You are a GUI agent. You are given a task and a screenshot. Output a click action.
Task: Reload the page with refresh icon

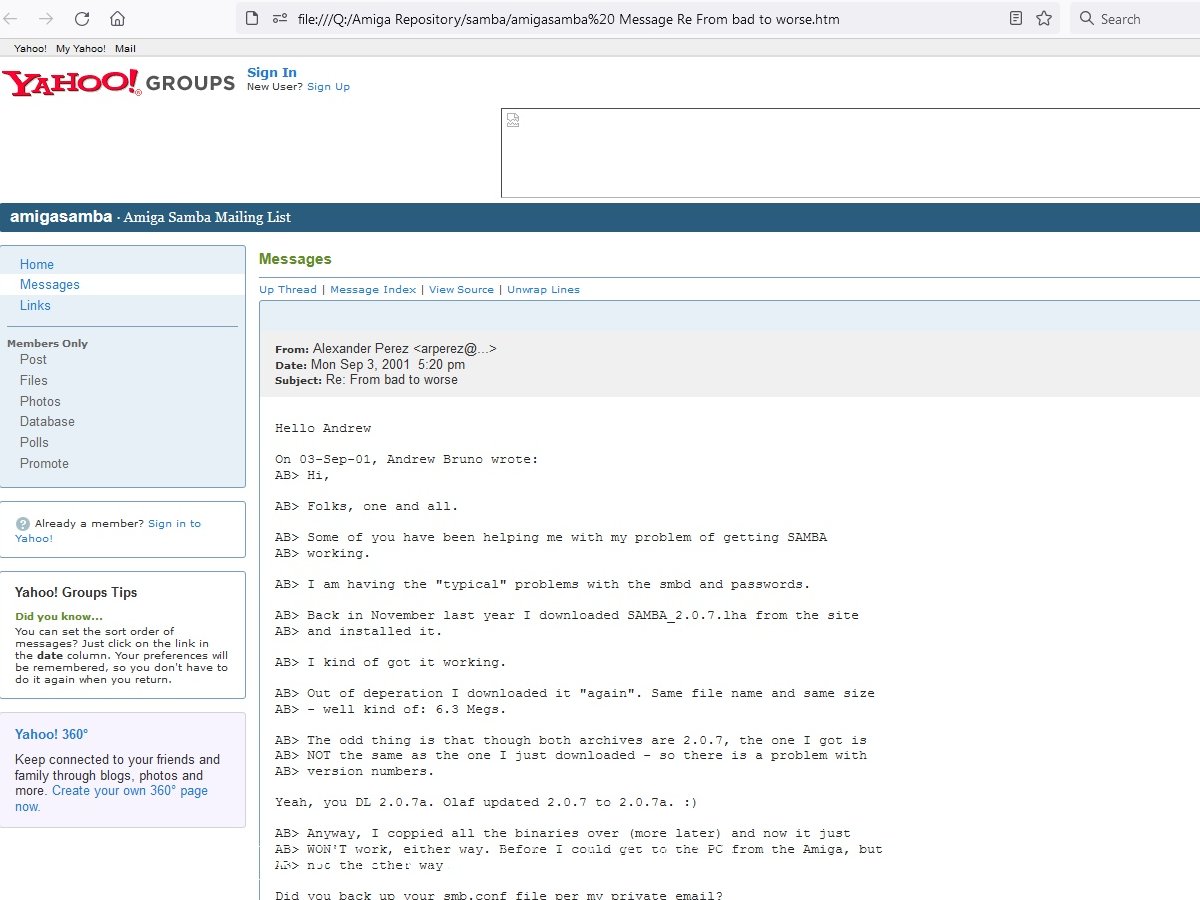[x=82, y=18]
